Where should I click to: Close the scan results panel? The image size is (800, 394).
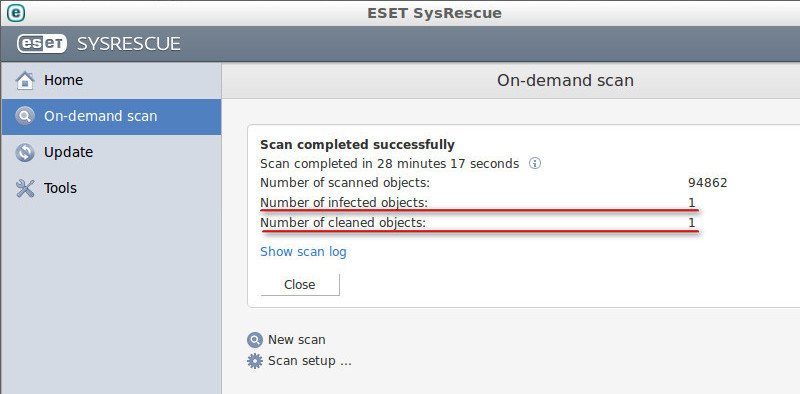pyautogui.click(x=300, y=285)
